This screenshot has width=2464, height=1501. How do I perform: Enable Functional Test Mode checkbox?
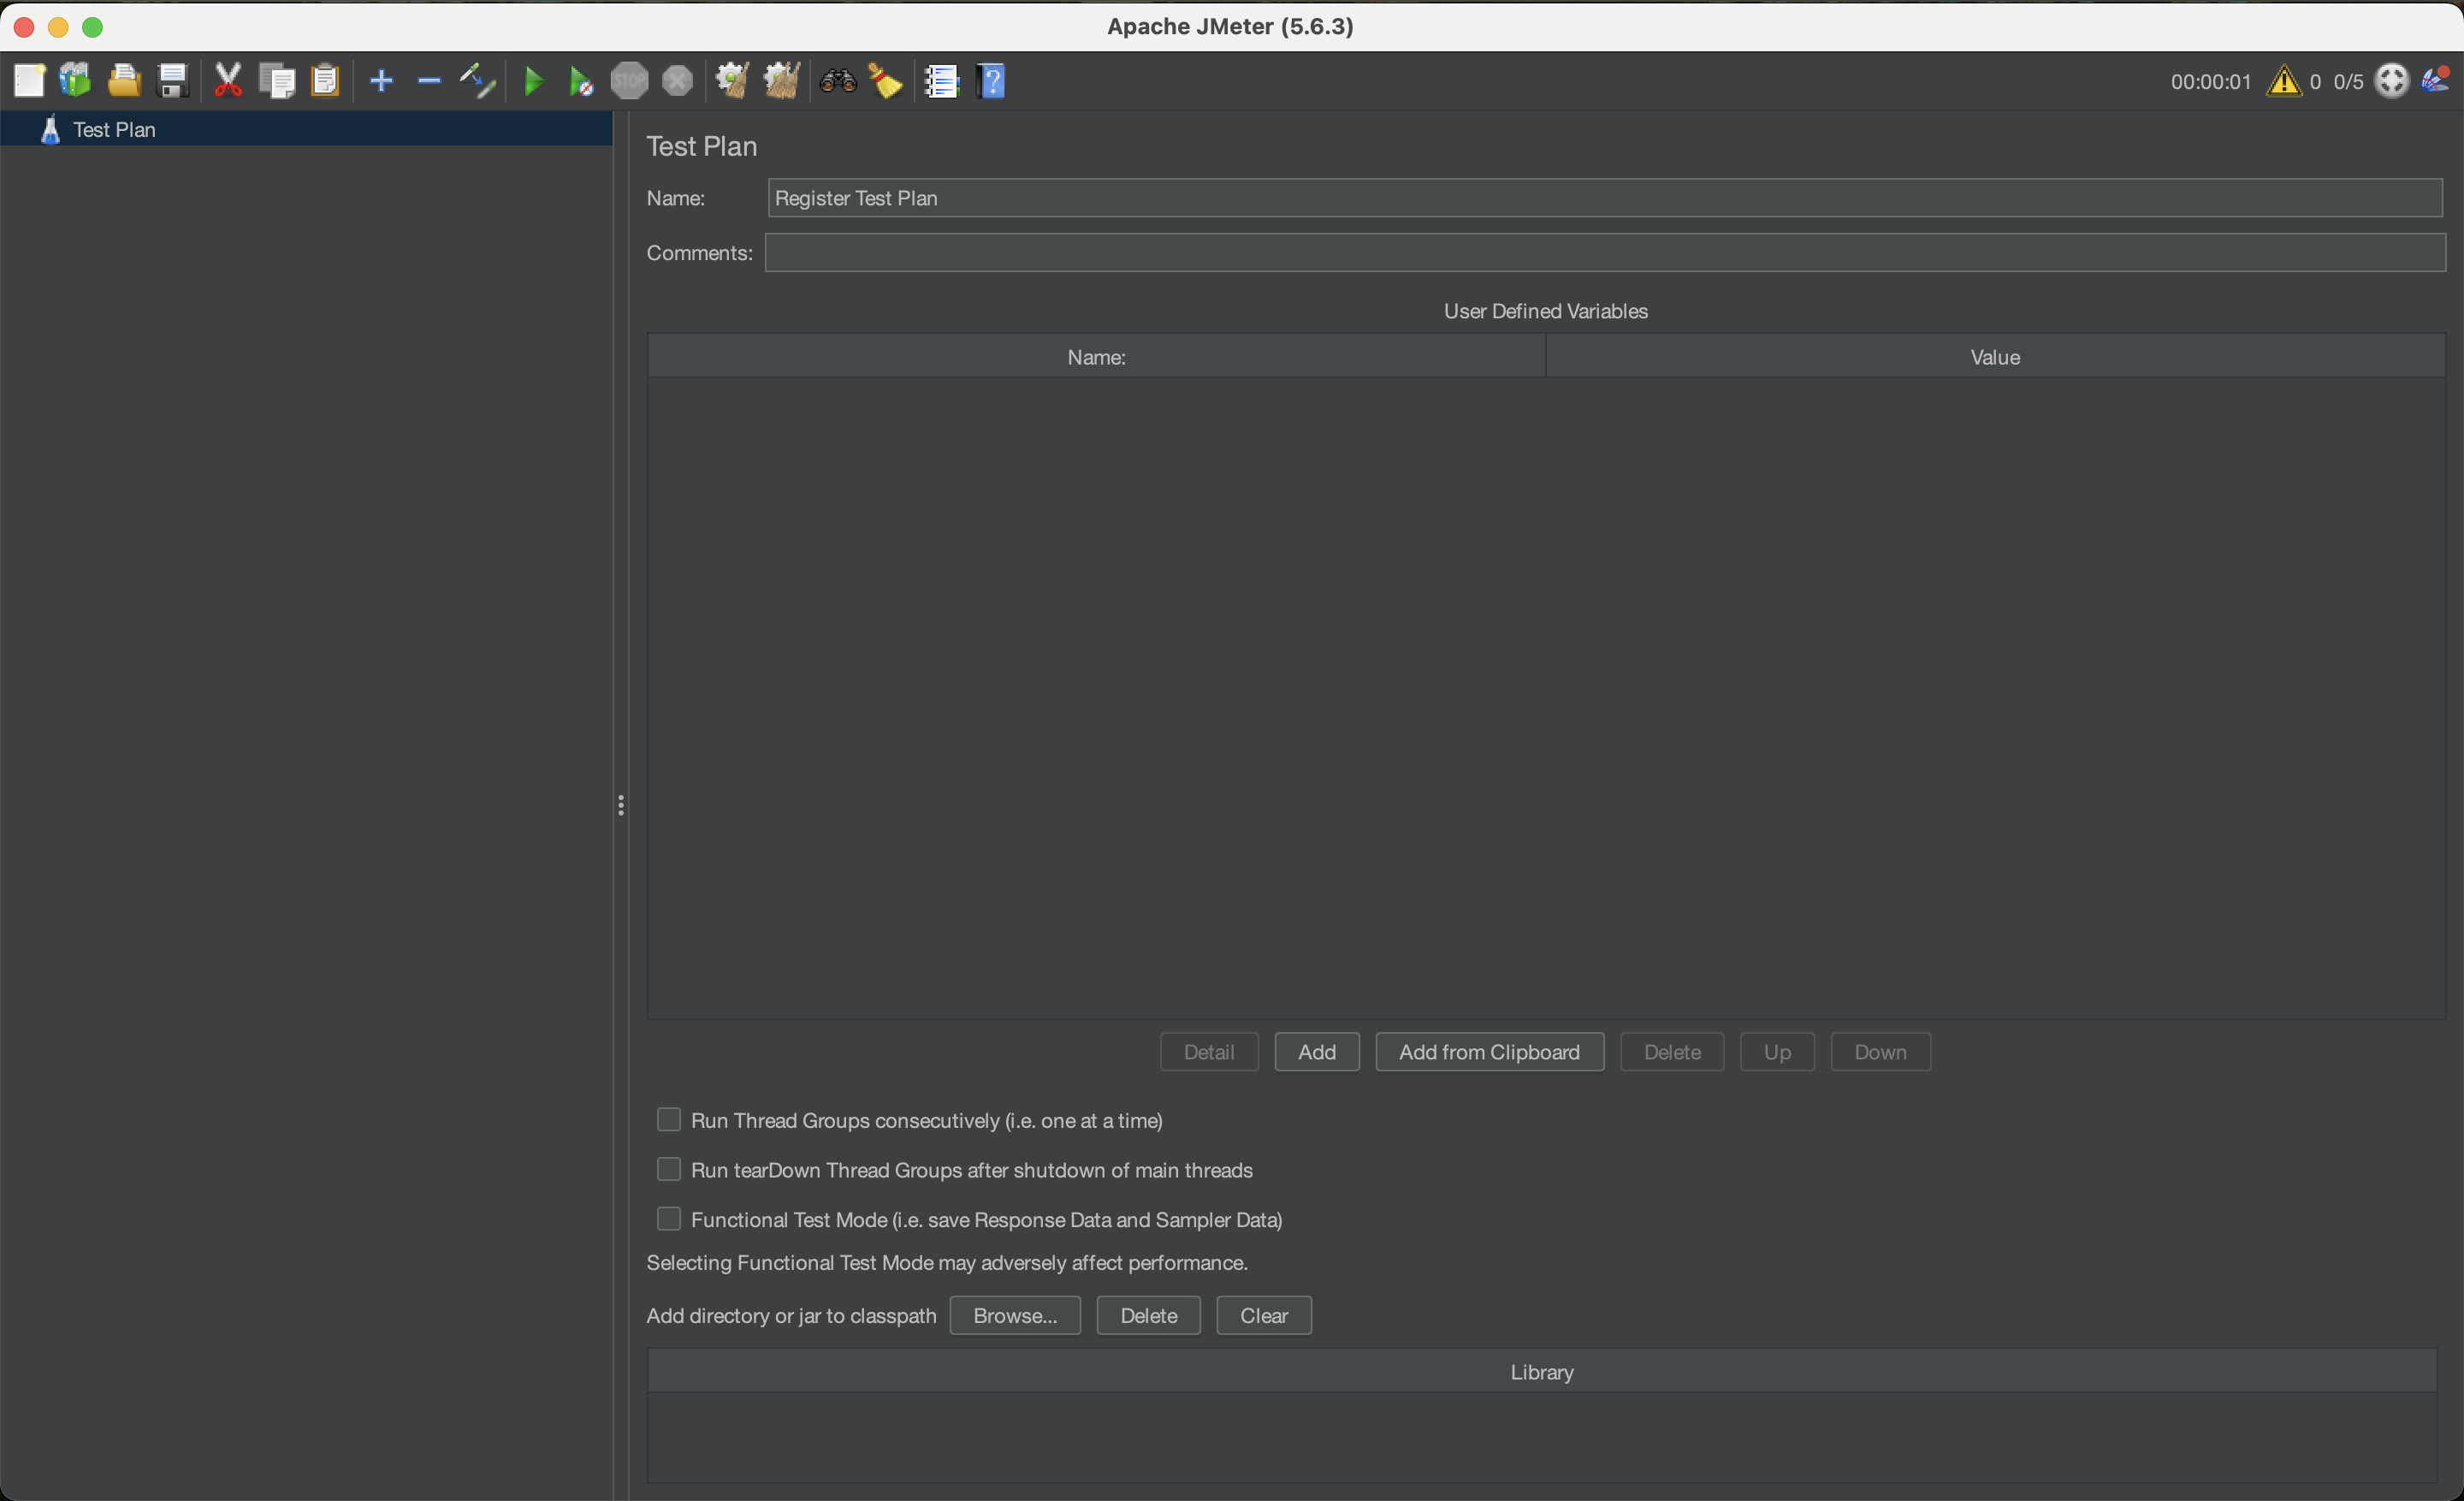[669, 1218]
